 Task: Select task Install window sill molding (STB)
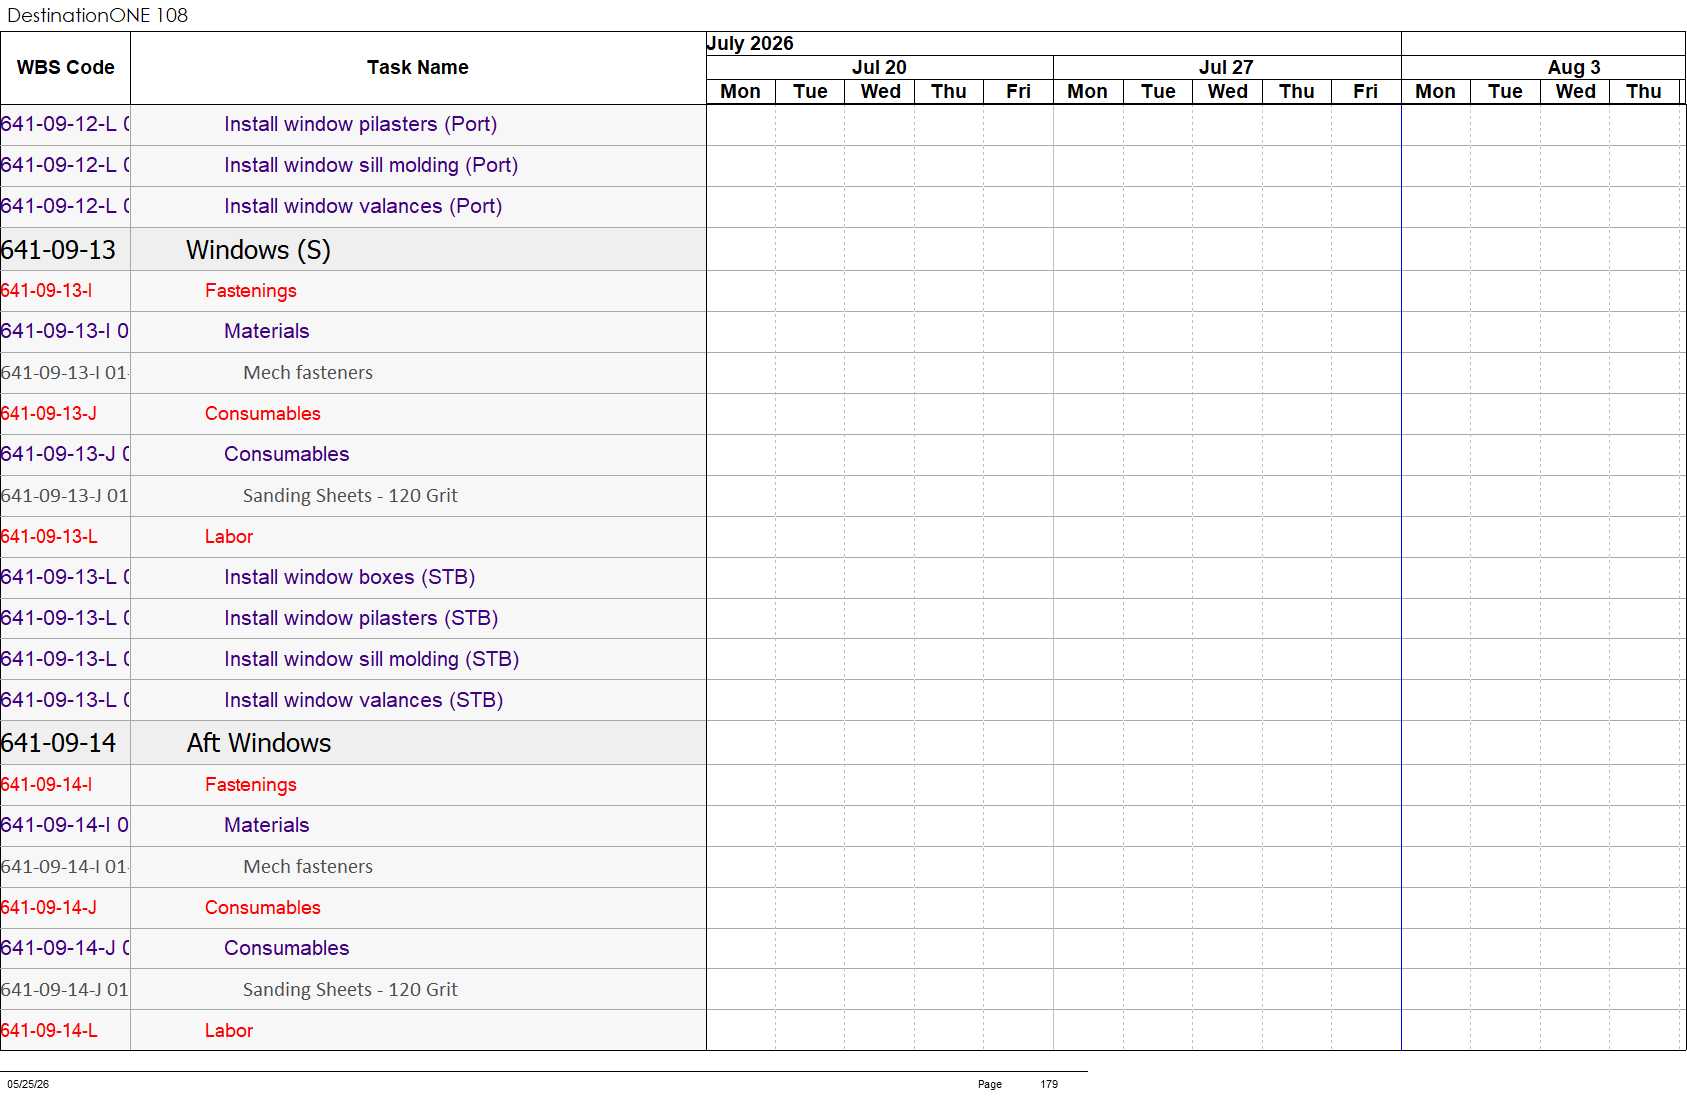pyautogui.click(x=371, y=659)
